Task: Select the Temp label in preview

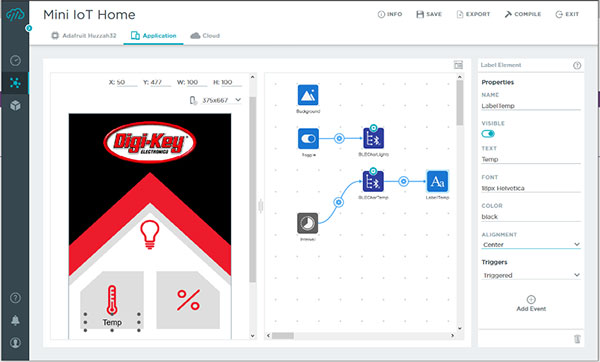Action: click(x=112, y=323)
